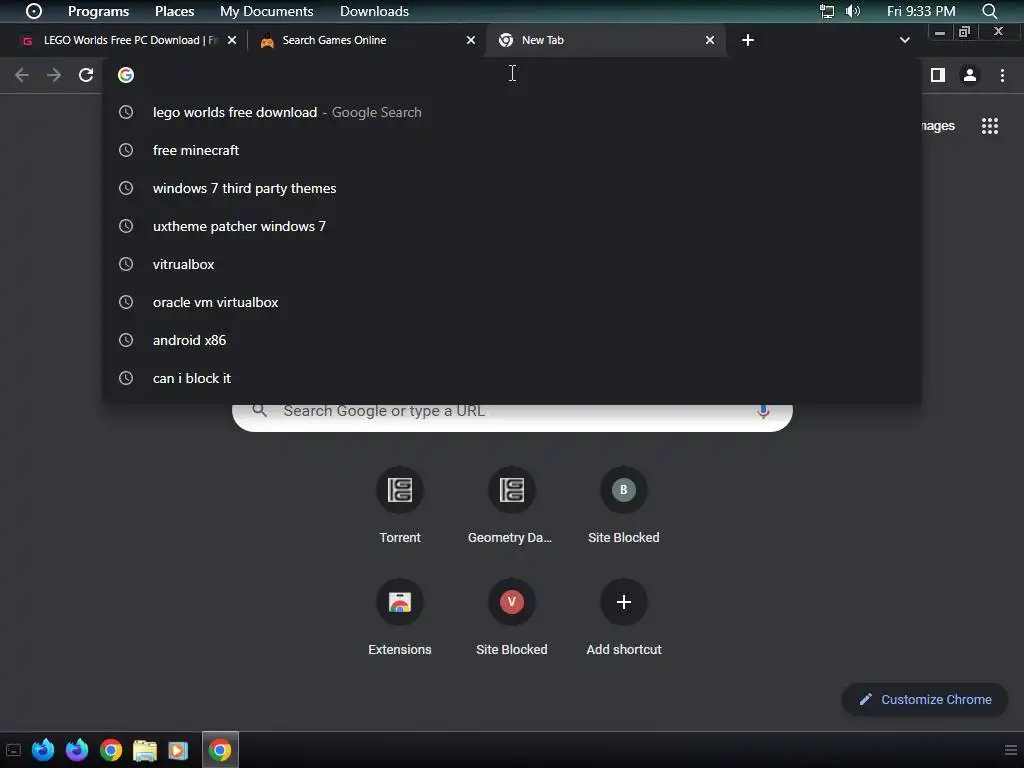Open the Site Blocked shortcut with B icon
This screenshot has height=768, width=1024.
point(624,505)
